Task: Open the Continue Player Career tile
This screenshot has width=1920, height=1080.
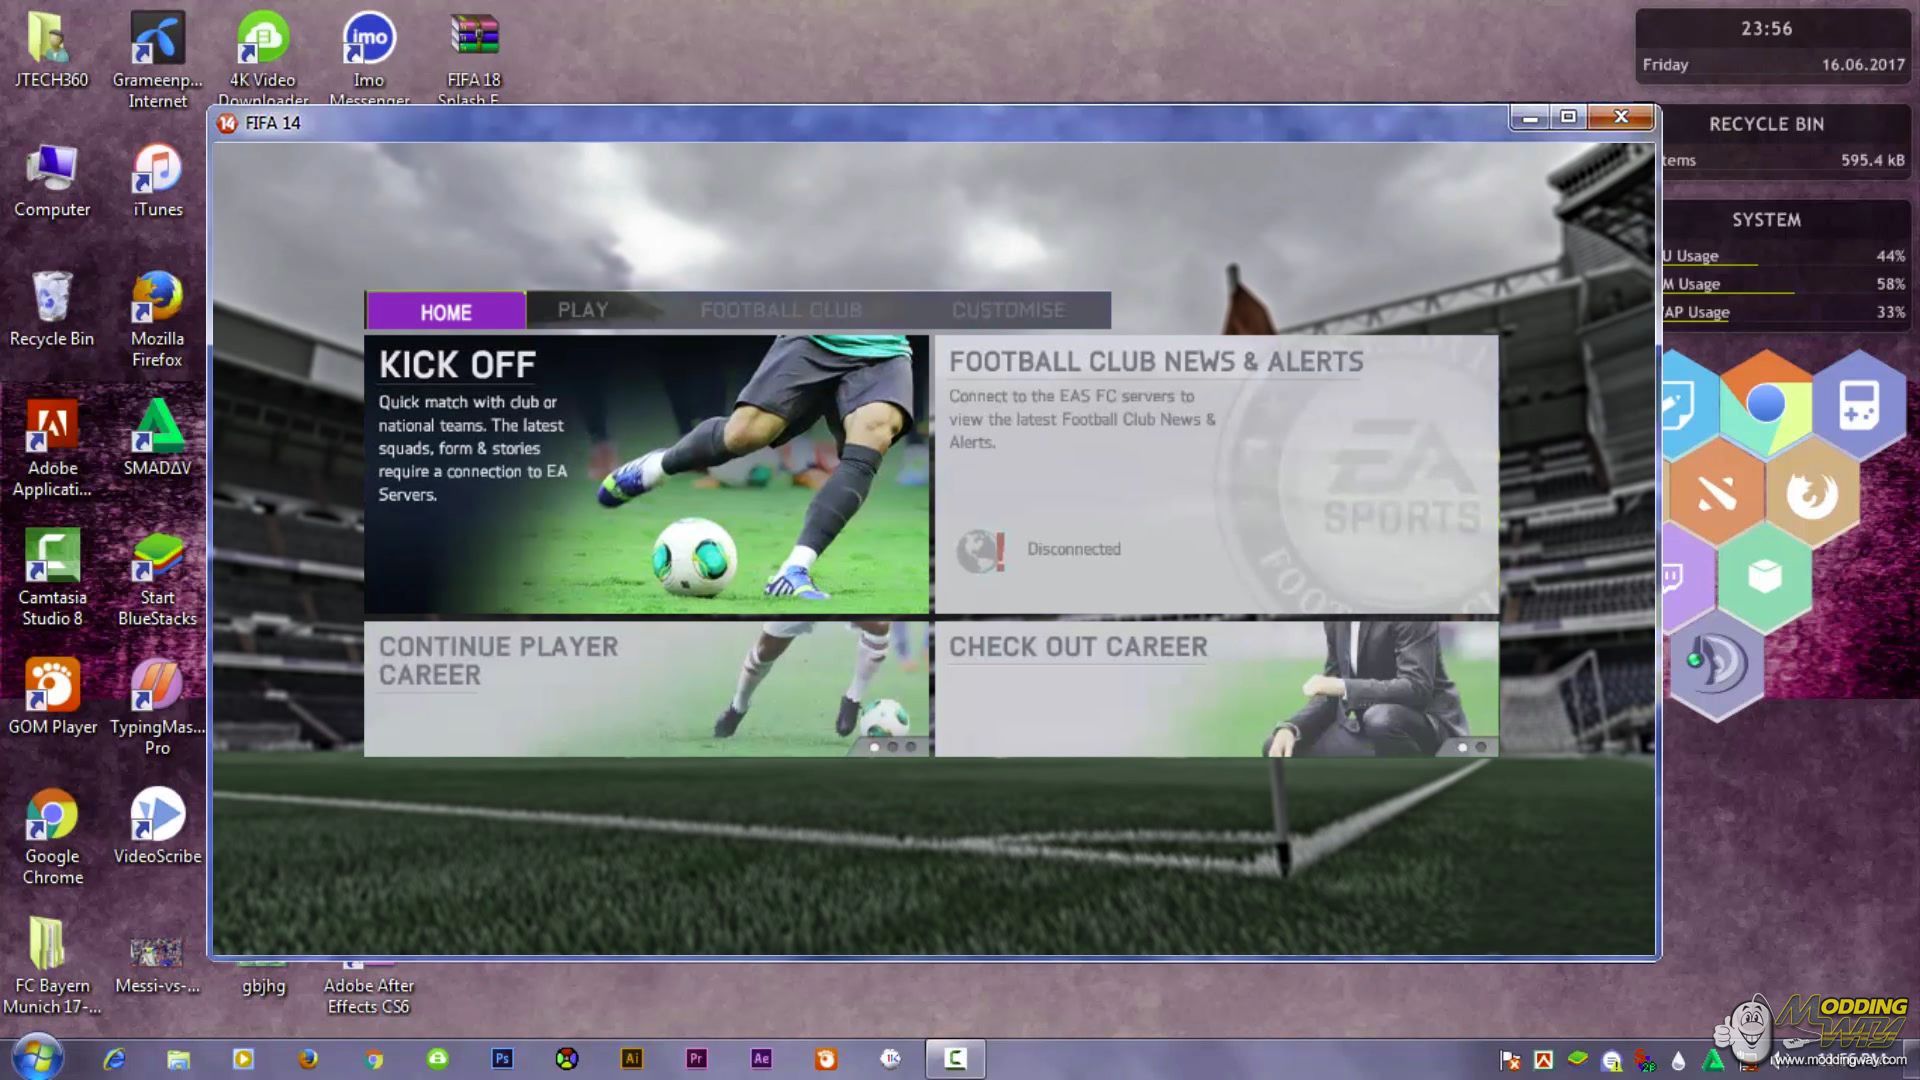Action: 646,689
